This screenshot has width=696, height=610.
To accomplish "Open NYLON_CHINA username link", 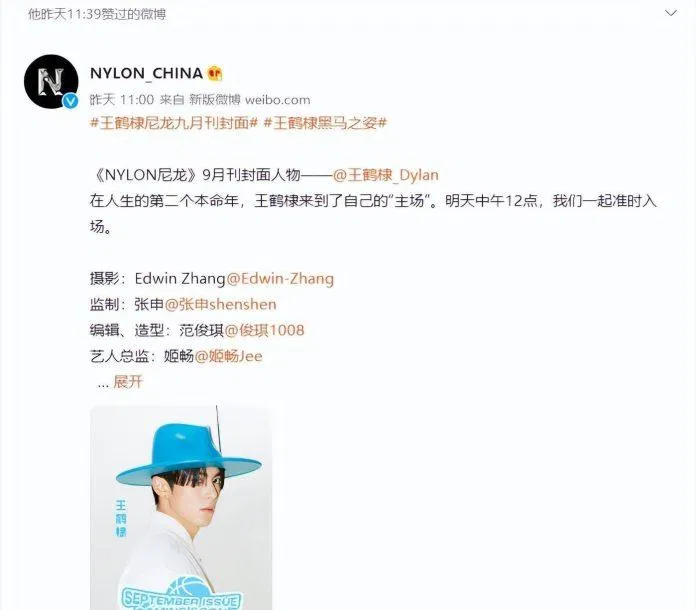I will [x=146, y=73].
